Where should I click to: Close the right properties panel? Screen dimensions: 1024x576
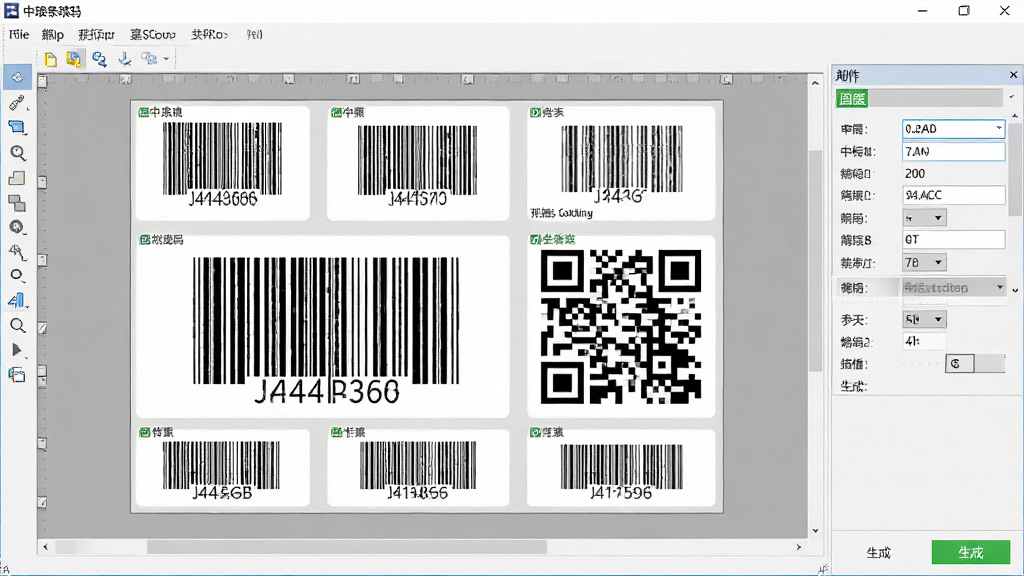pos(1014,75)
